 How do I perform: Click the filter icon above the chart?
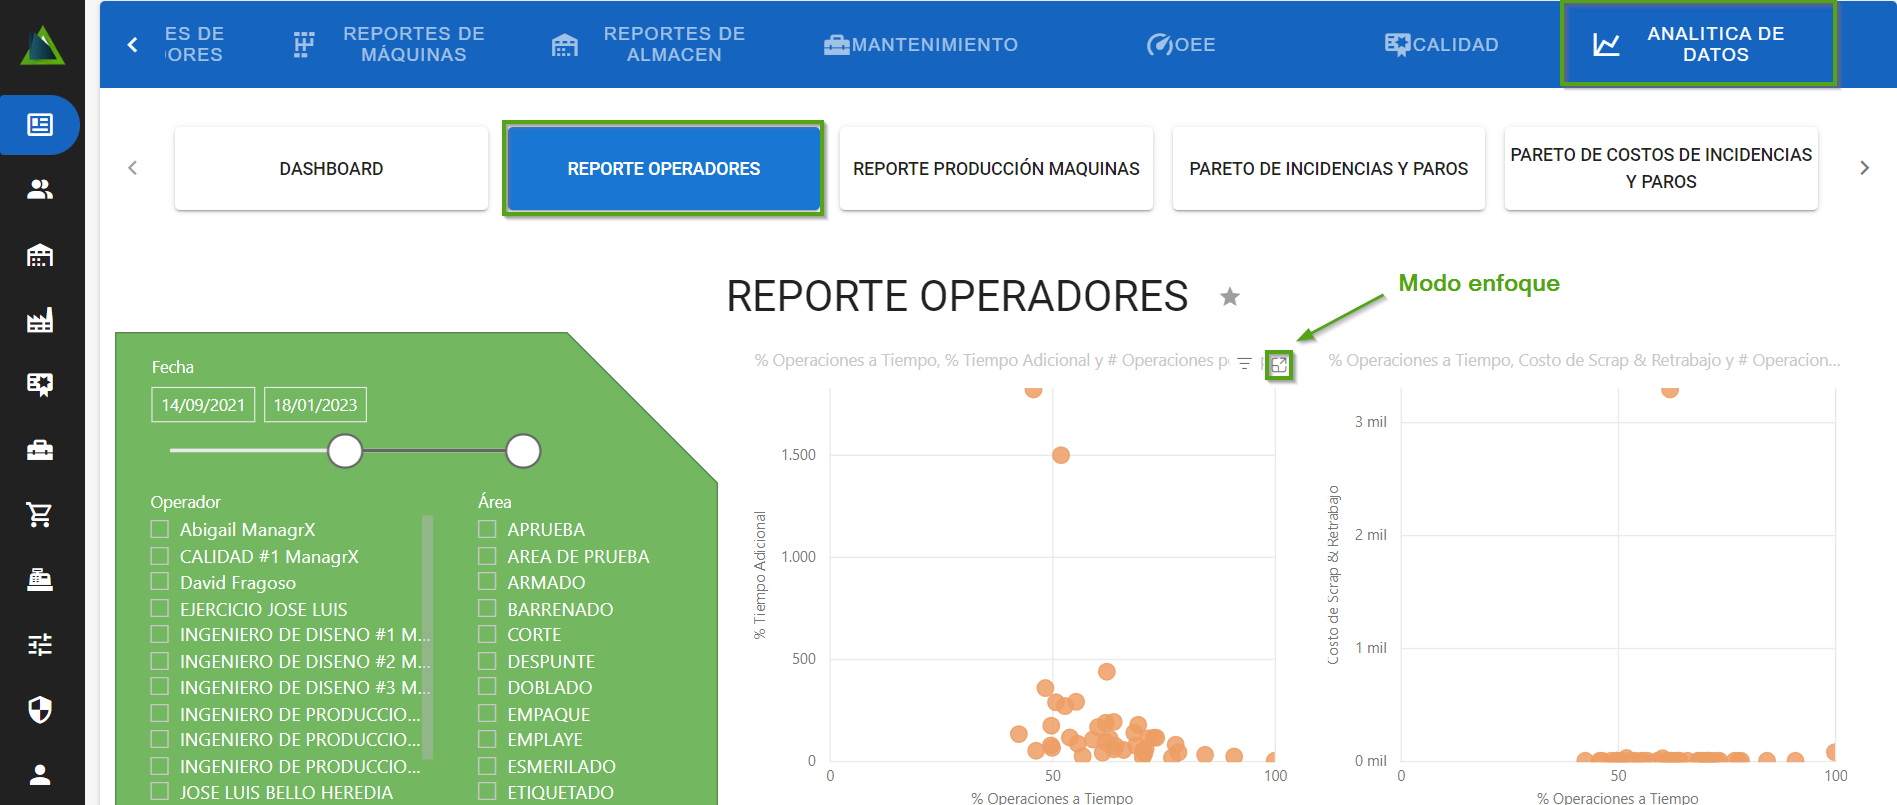[1244, 364]
